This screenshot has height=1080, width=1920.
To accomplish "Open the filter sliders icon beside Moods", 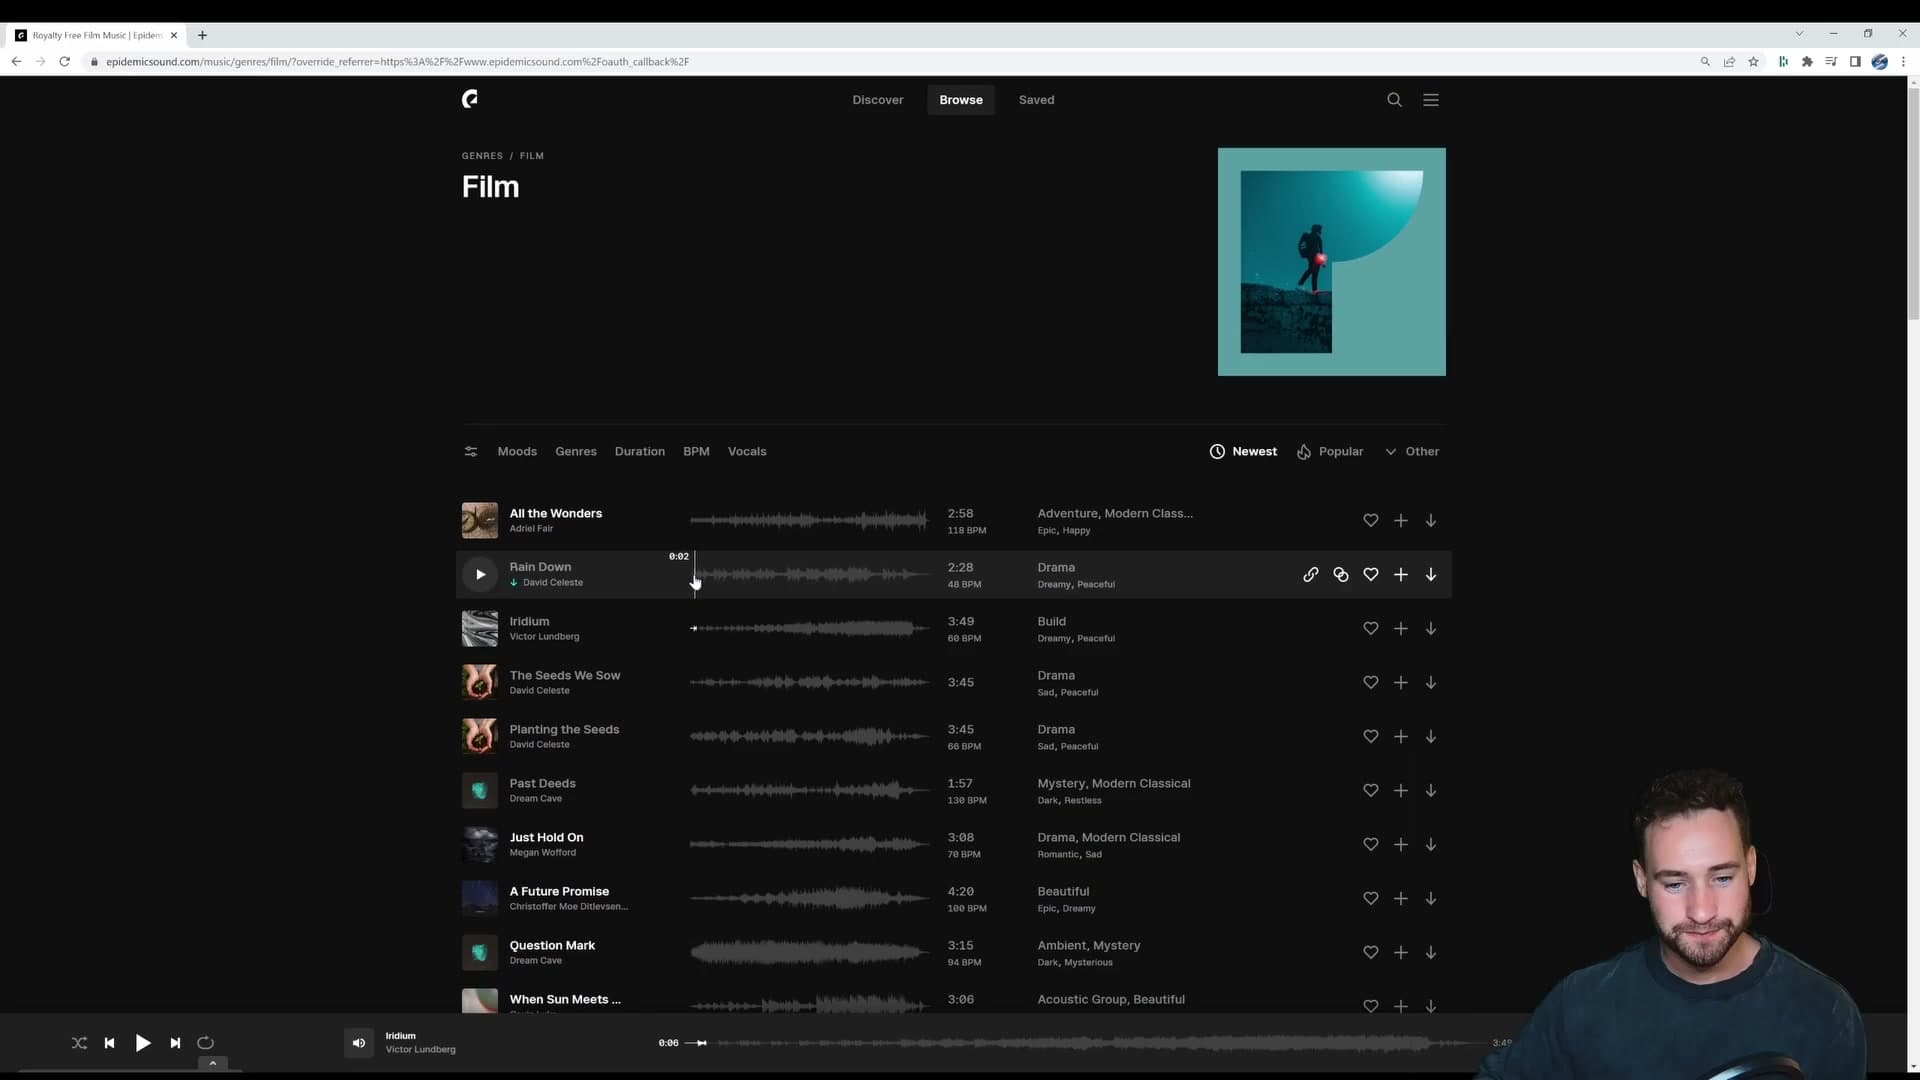I will [471, 451].
